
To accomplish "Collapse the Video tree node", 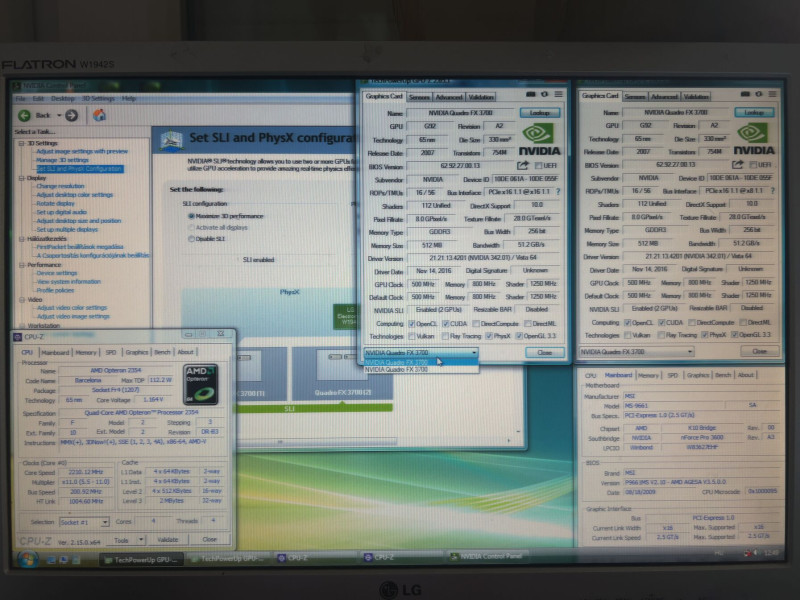I will coord(21,299).
